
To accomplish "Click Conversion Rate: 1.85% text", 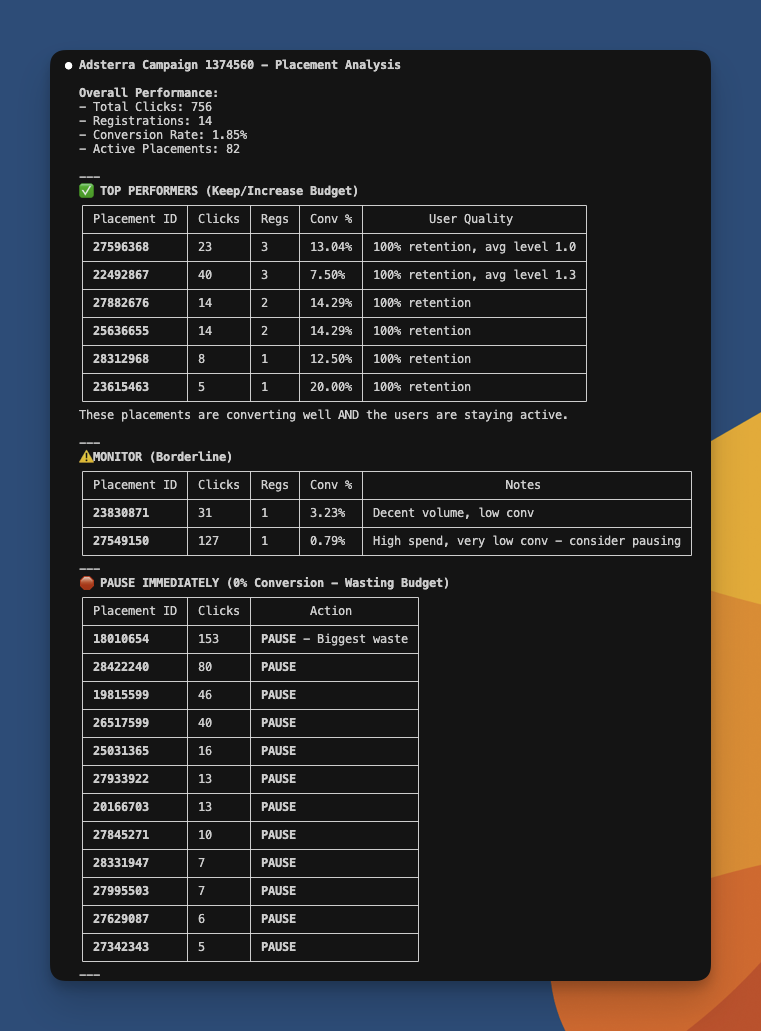I will [x=163, y=135].
